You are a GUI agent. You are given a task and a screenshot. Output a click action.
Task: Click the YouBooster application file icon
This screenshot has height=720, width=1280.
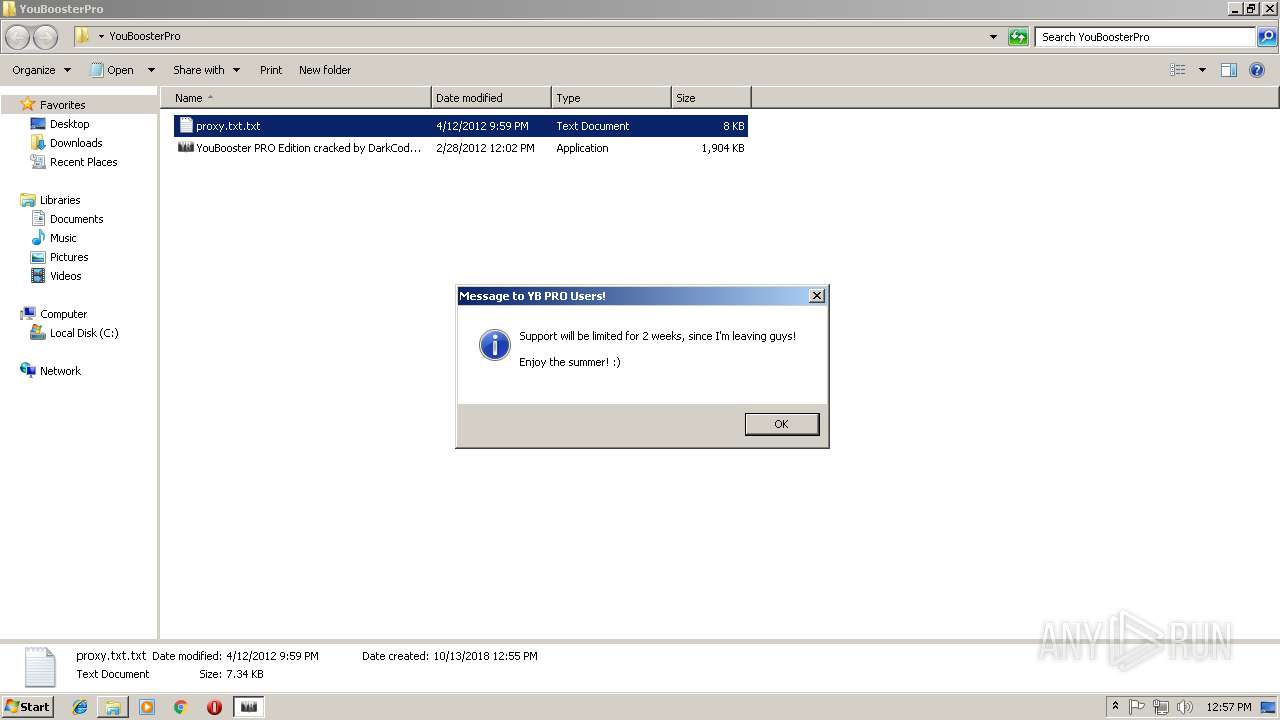point(185,148)
